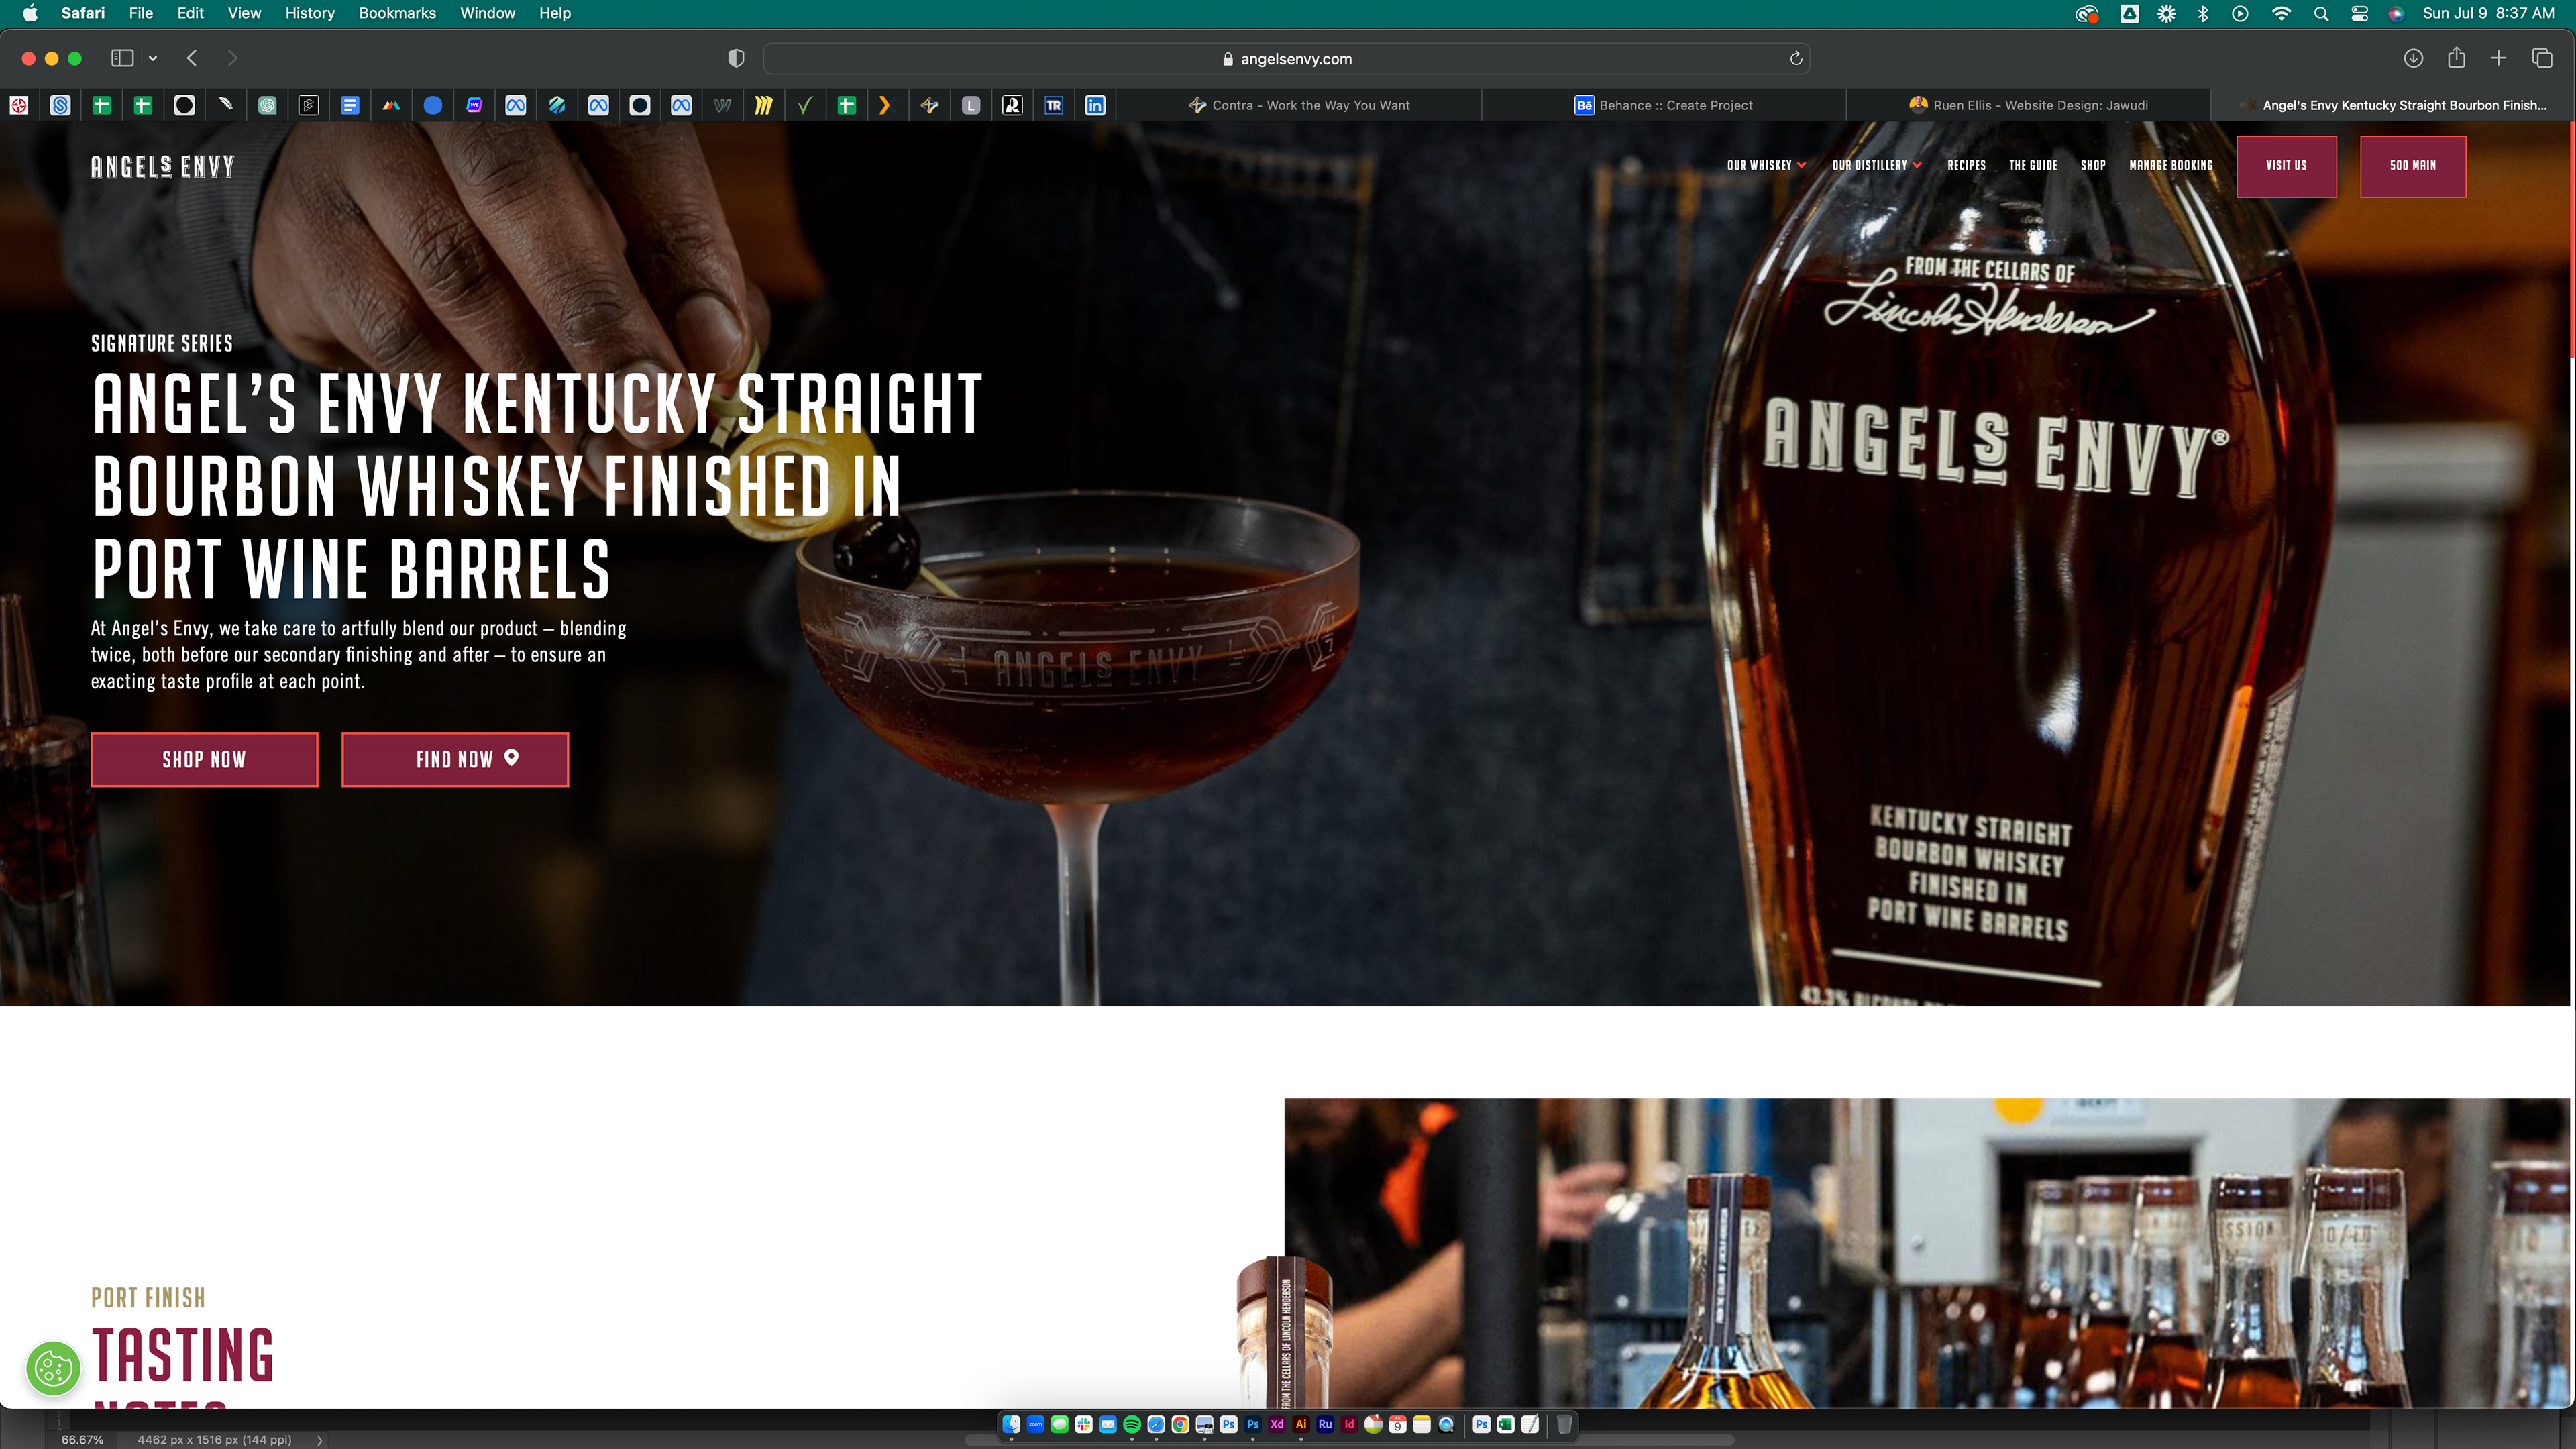Expand the Our Distillery dropdown
This screenshot has height=1449, width=2576.
tap(1876, 165)
